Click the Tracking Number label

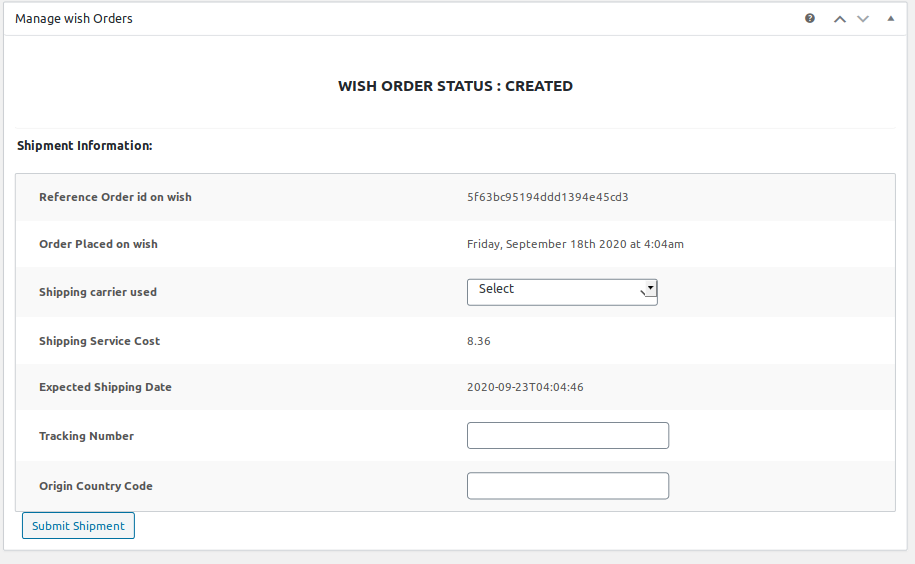(86, 436)
